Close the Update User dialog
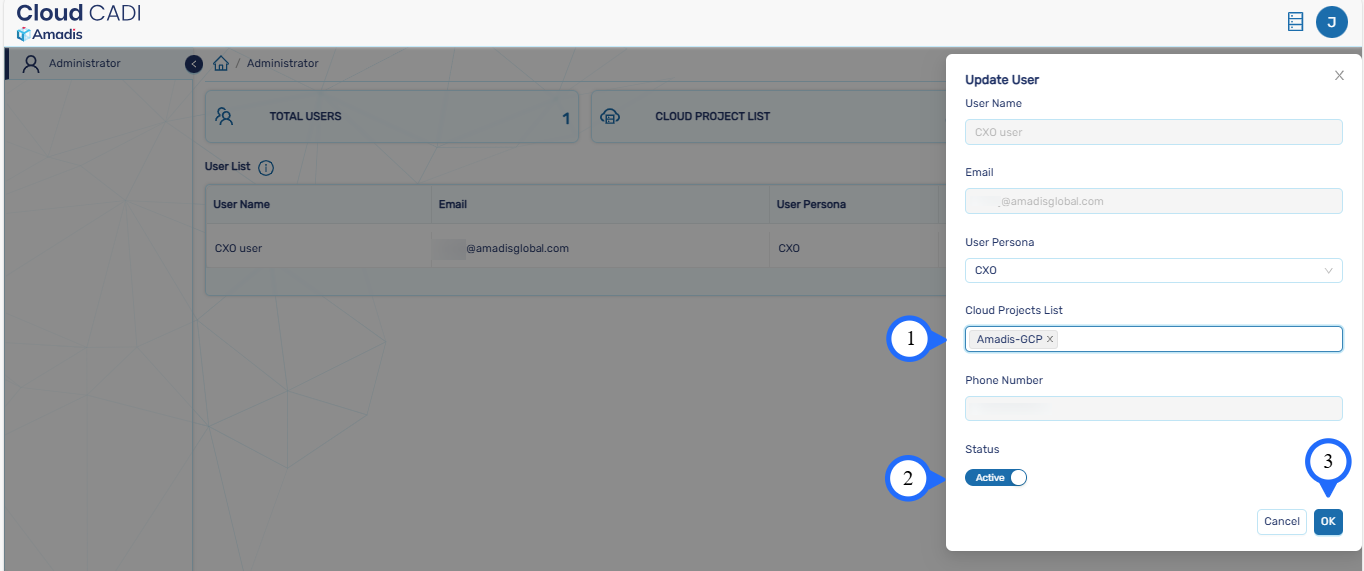The image size is (1364, 571). coord(1339,76)
